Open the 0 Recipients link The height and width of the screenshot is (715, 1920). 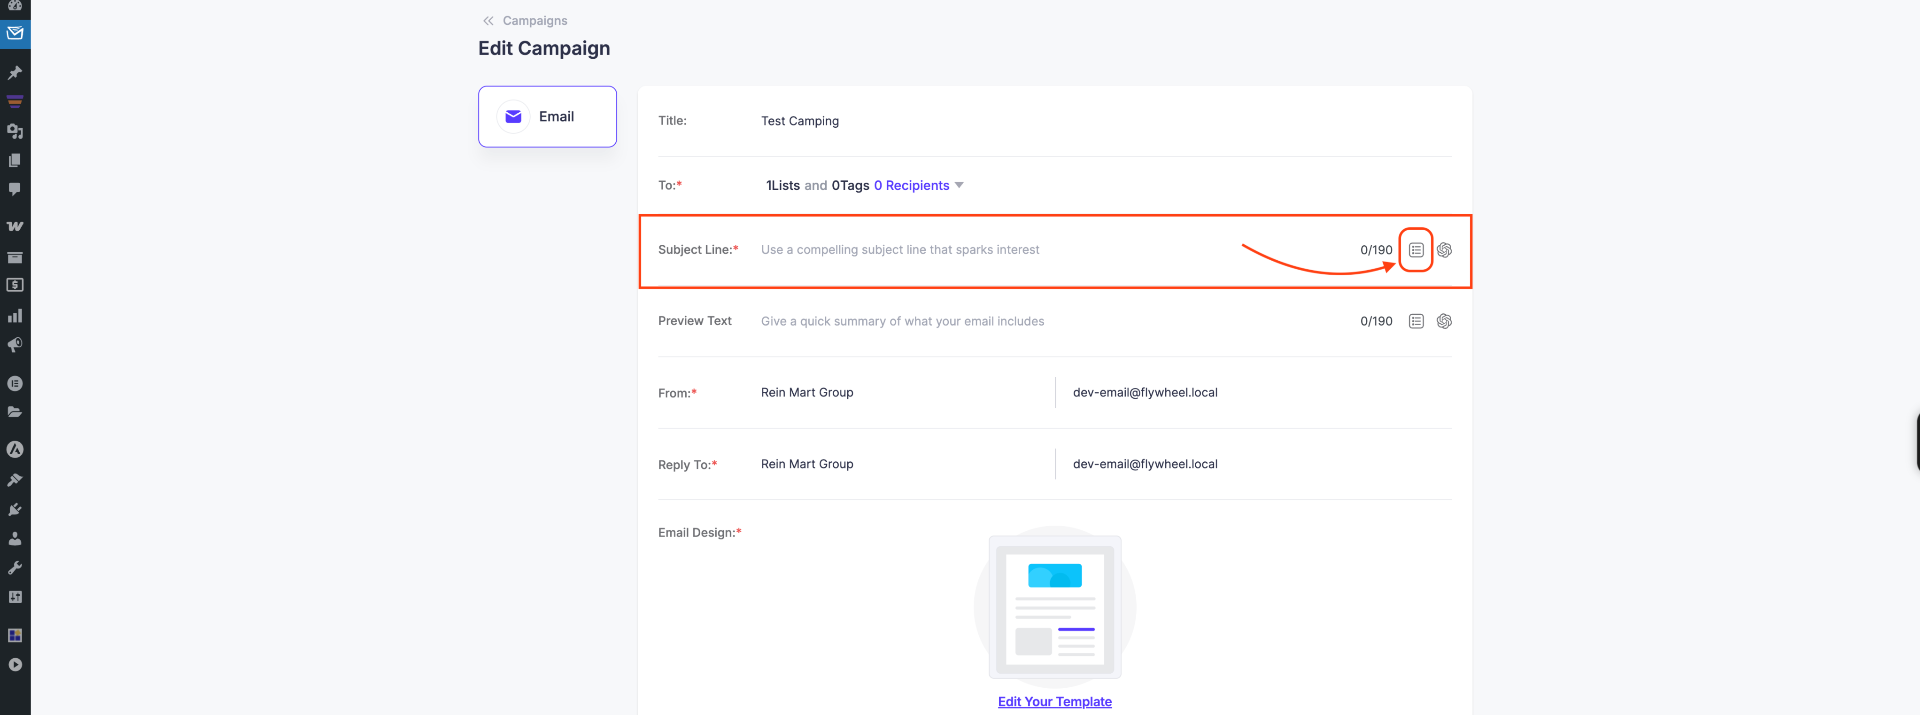tap(912, 185)
